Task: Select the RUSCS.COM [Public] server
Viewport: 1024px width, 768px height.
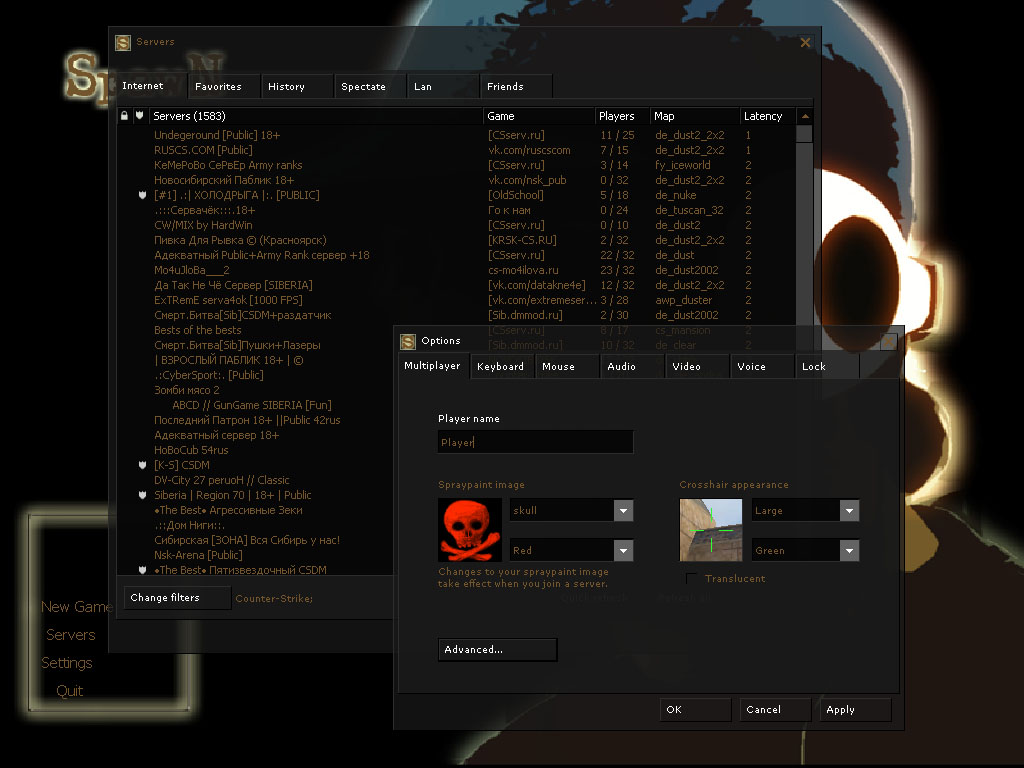Action: 203,150
